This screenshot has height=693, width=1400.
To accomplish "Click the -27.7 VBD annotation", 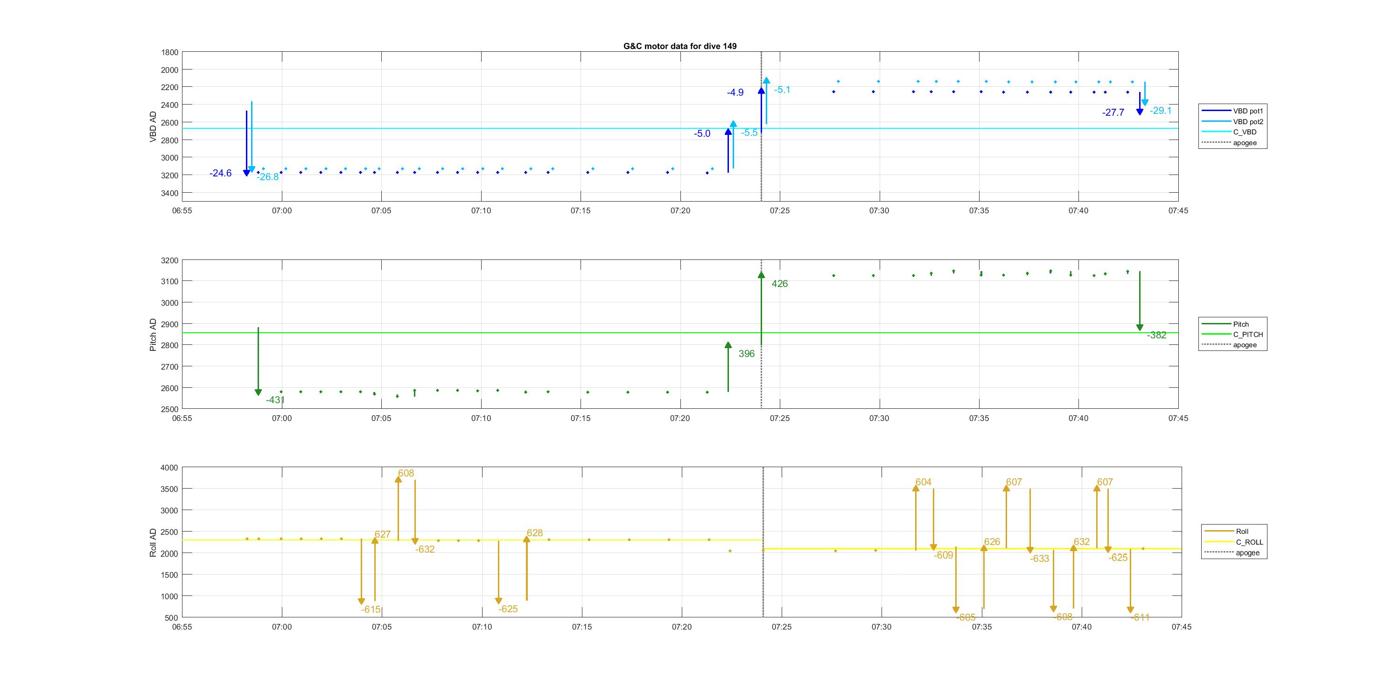I will 1113,113.
